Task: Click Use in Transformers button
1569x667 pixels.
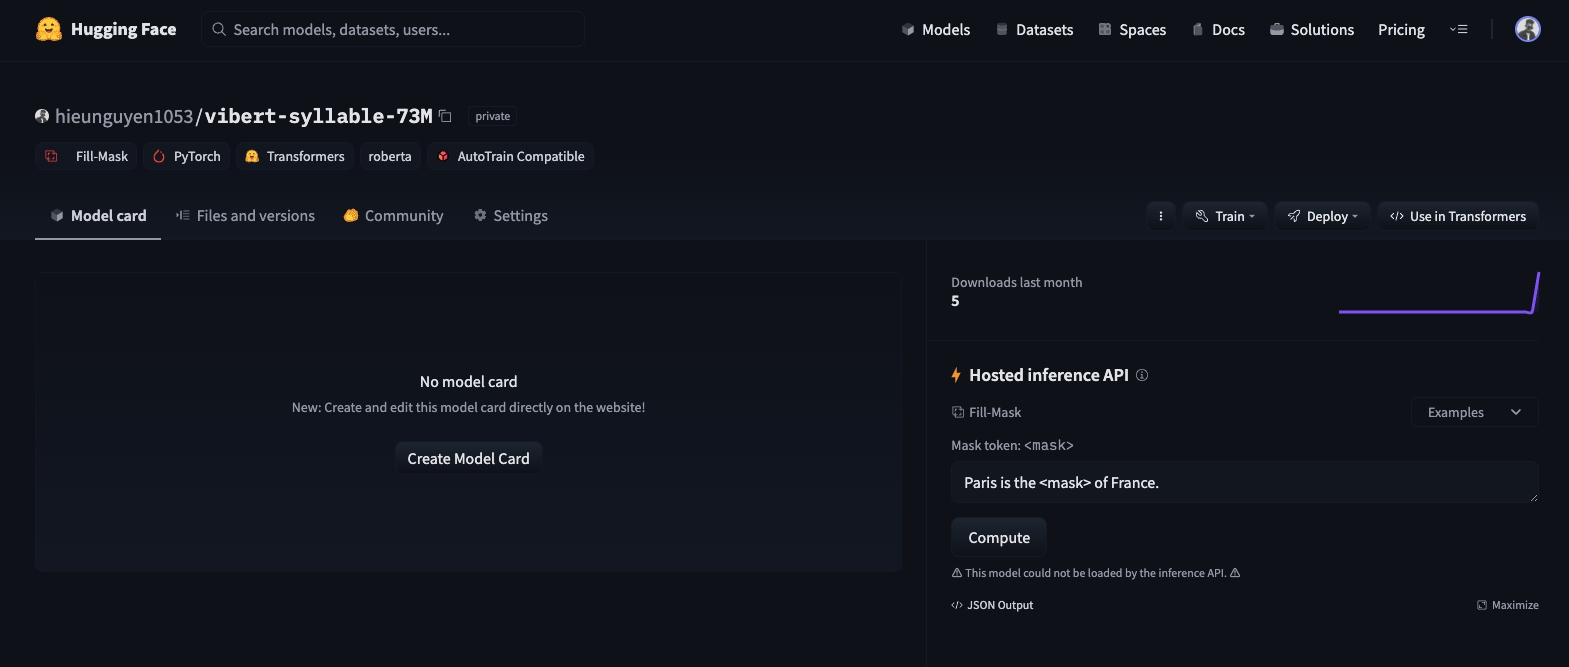Action: [1458, 216]
